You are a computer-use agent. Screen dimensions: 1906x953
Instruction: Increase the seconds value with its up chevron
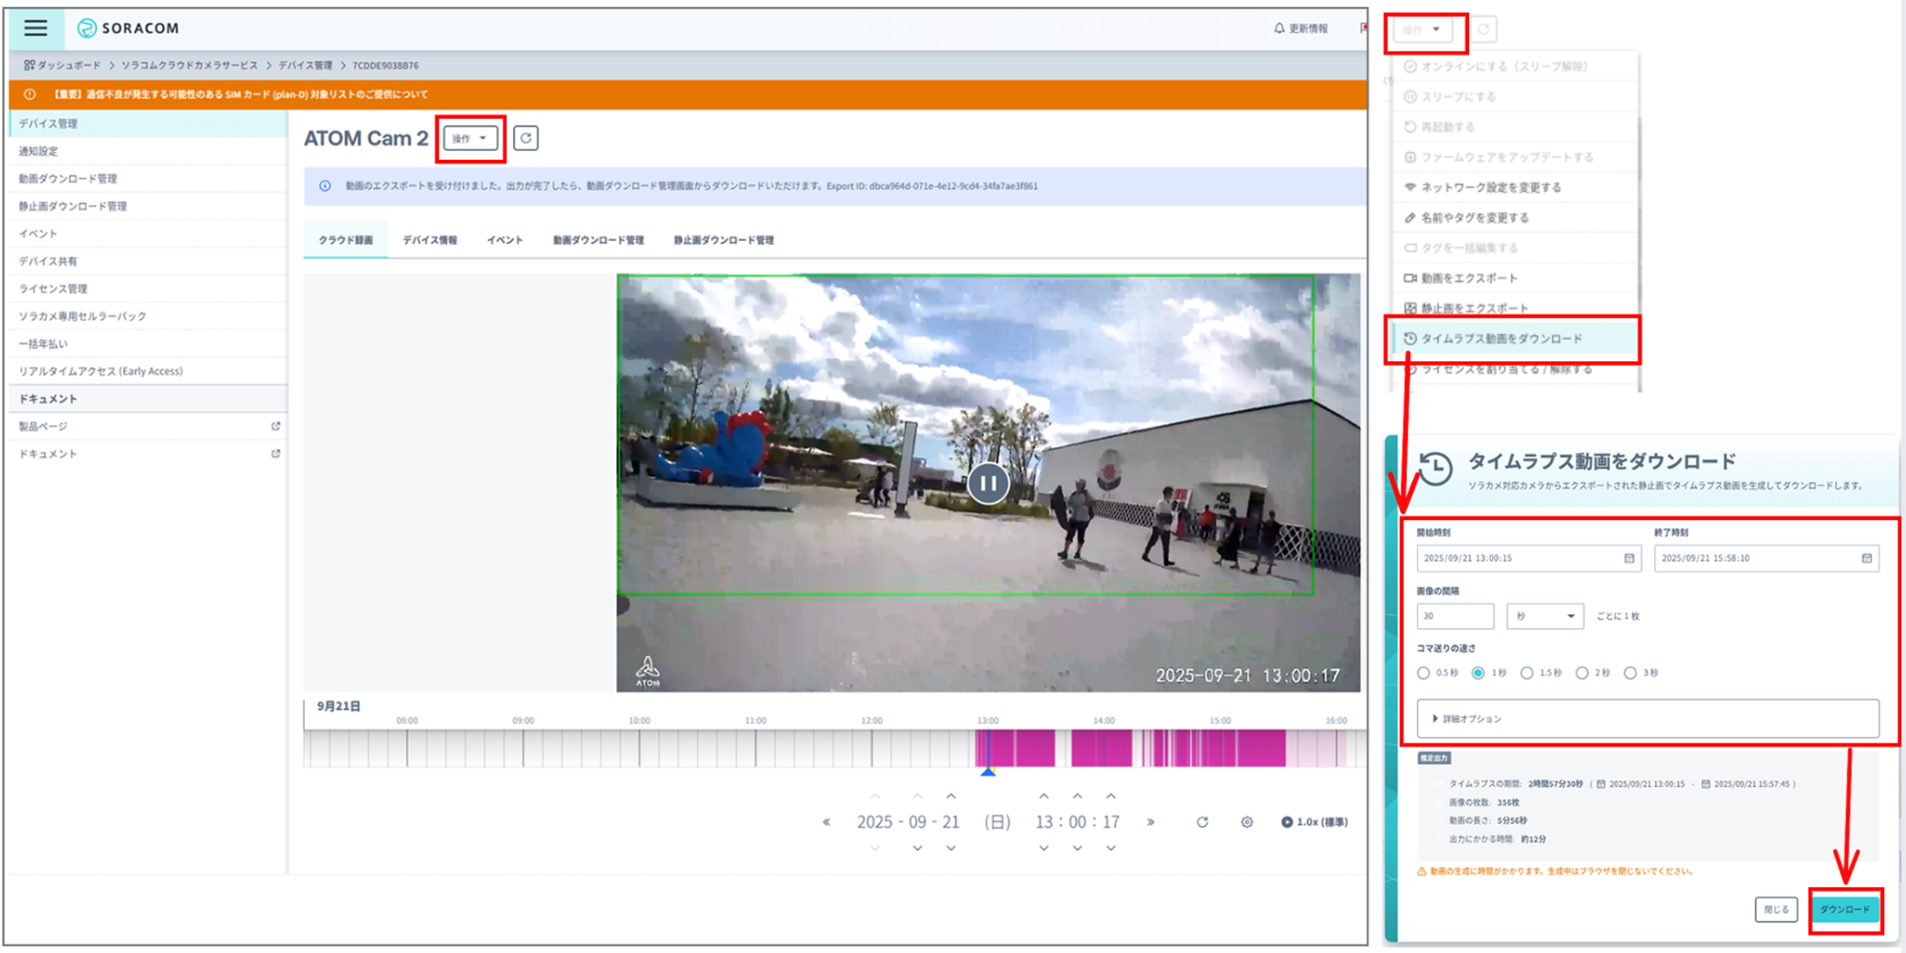tap(1111, 796)
